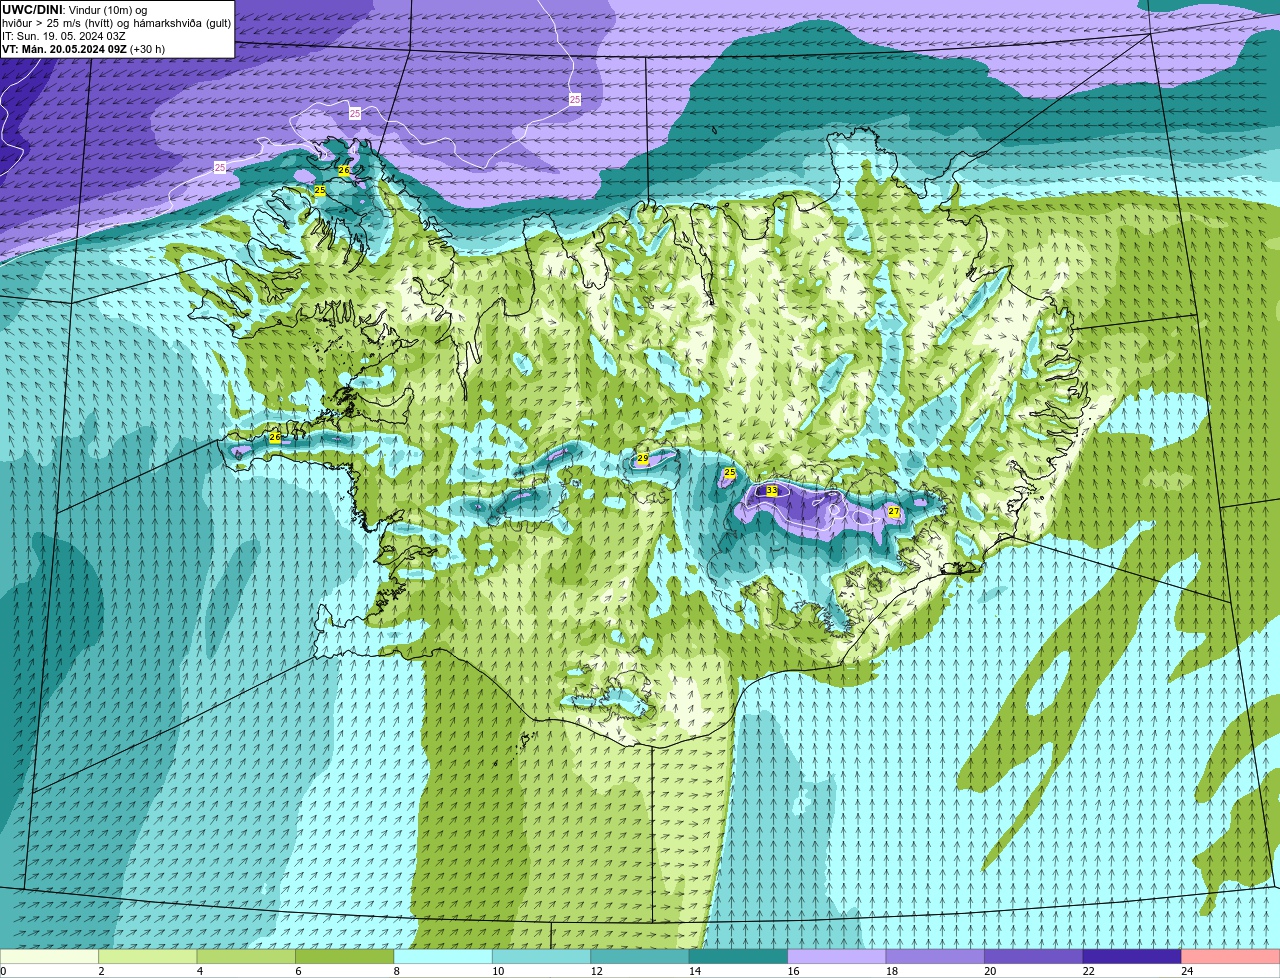The image size is (1280, 978).
Task: Click the '(+30 h)' forecast offset text
Action: [148, 49]
